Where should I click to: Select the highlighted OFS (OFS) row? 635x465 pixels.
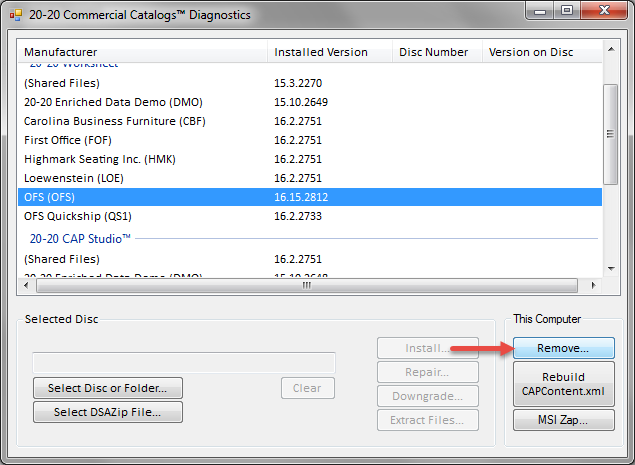click(x=310, y=197)
